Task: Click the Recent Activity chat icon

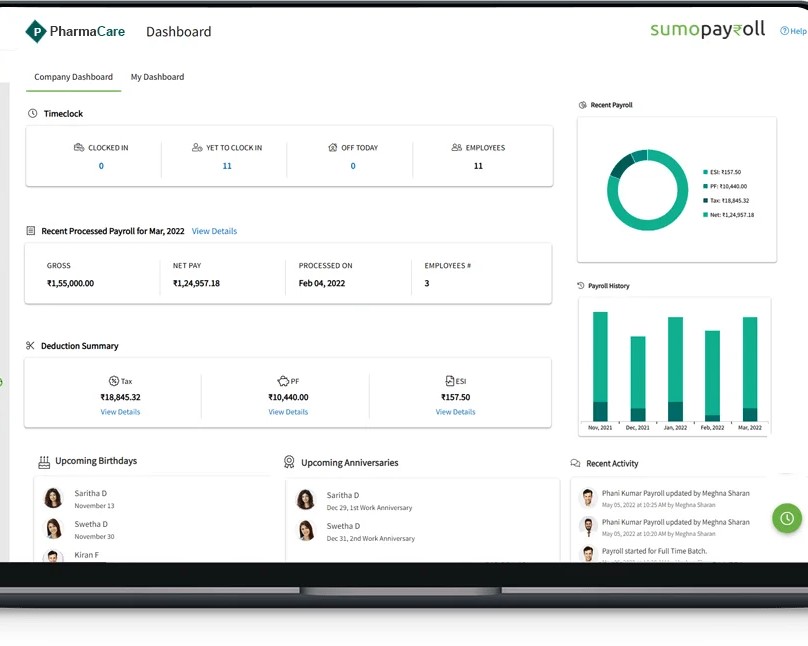Action: tap(575, 464)
